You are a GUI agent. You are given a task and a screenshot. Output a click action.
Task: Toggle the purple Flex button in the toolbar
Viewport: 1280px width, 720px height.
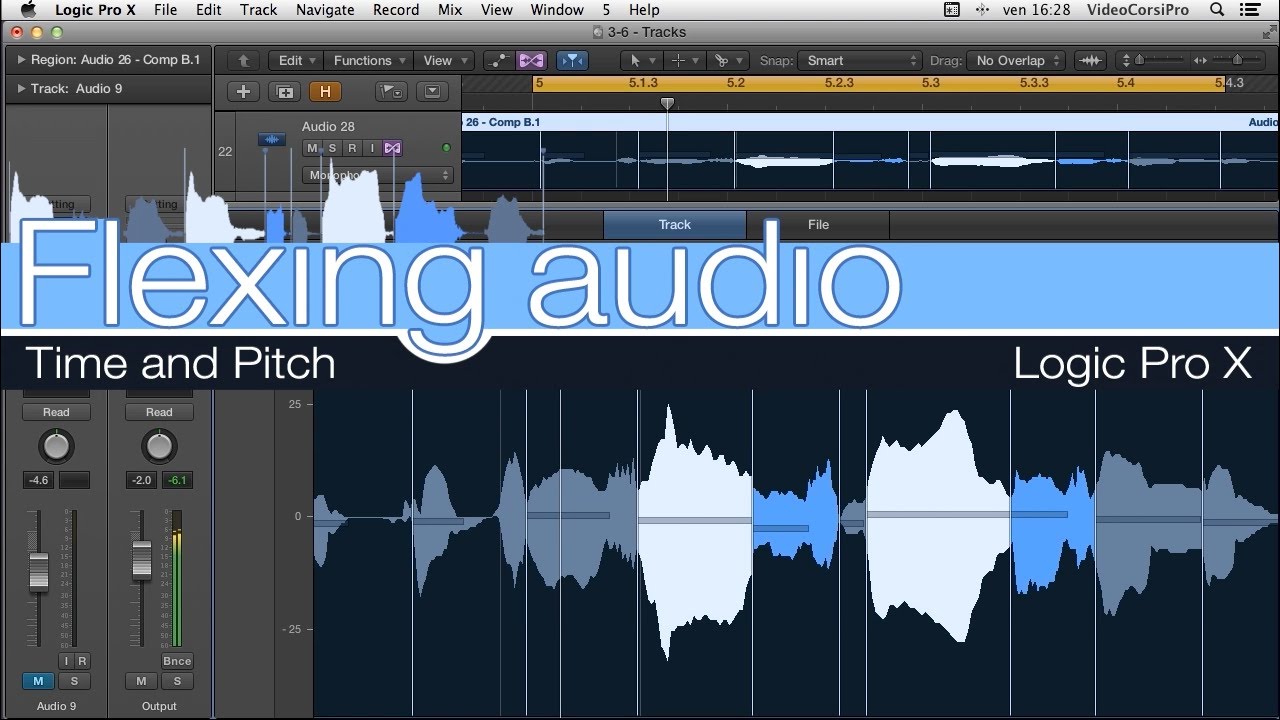(x=530, y=60)
